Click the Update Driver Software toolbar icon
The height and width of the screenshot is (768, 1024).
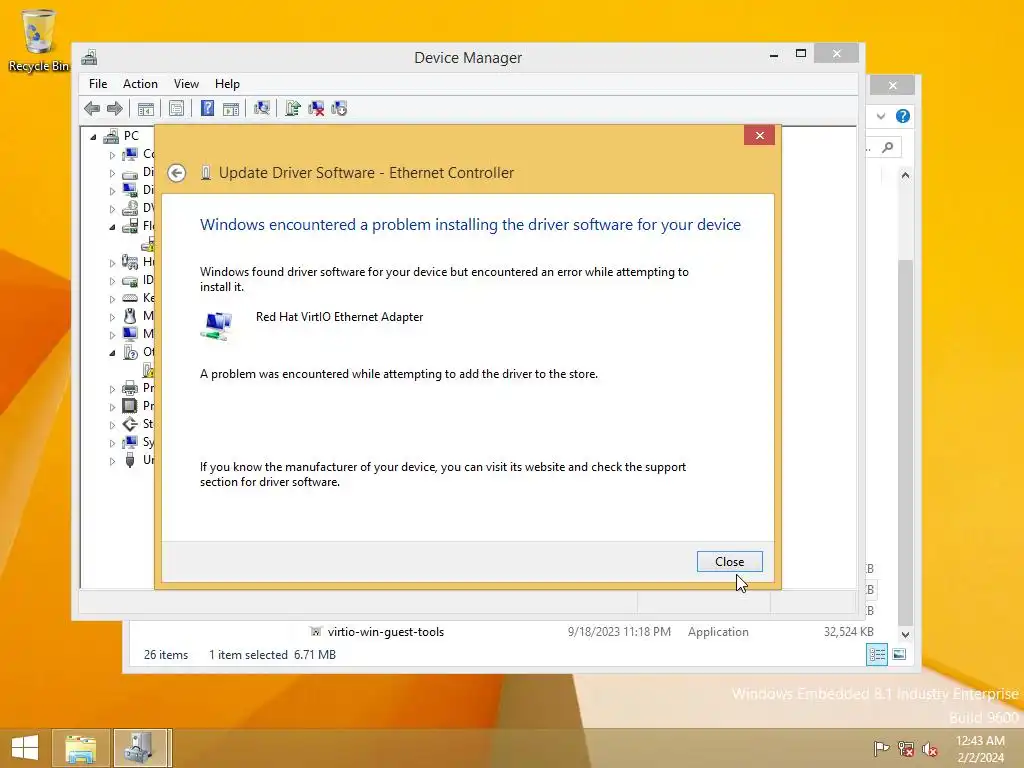(x=293, y=108)
